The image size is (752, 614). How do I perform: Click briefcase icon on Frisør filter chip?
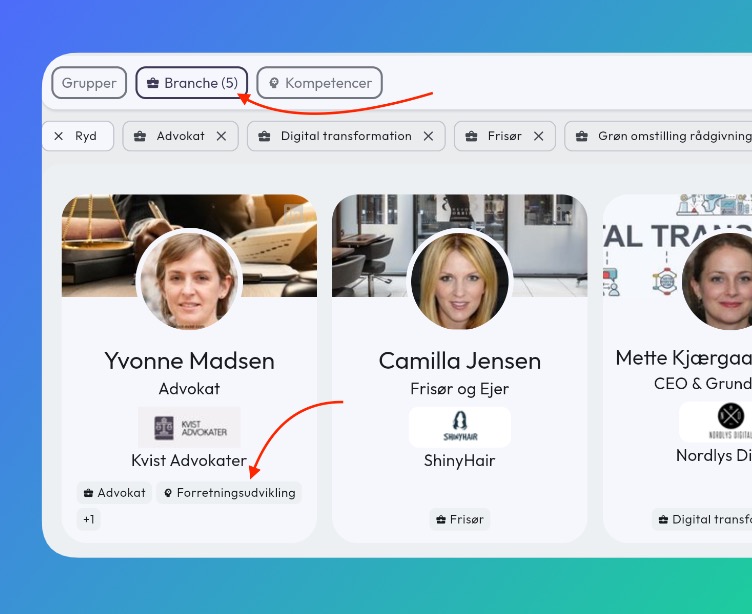[x=471, y=136]
